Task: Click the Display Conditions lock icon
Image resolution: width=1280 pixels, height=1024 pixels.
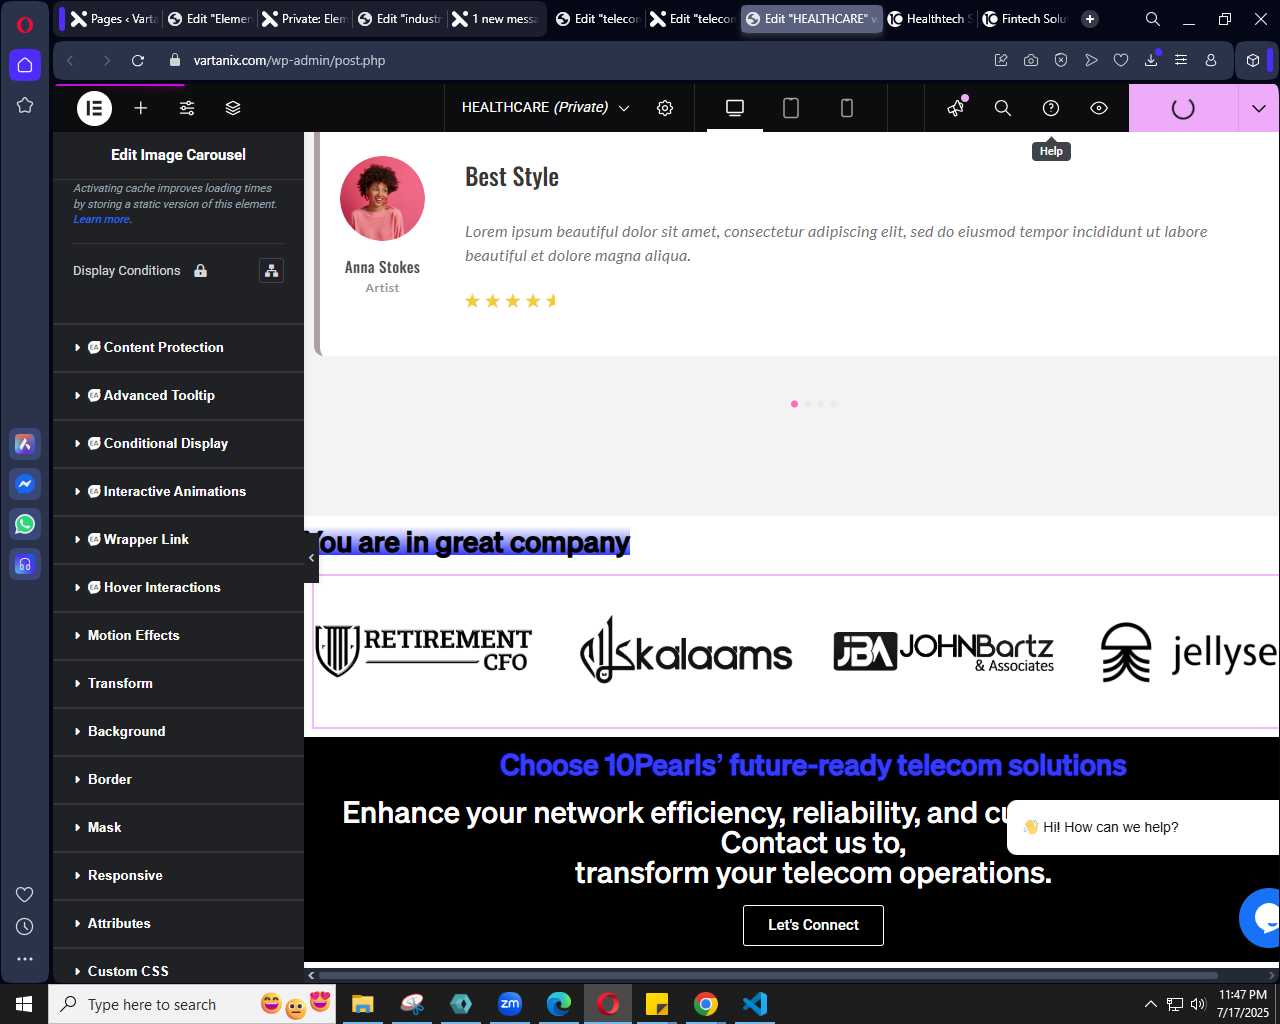Action: (x=200, y=271)
